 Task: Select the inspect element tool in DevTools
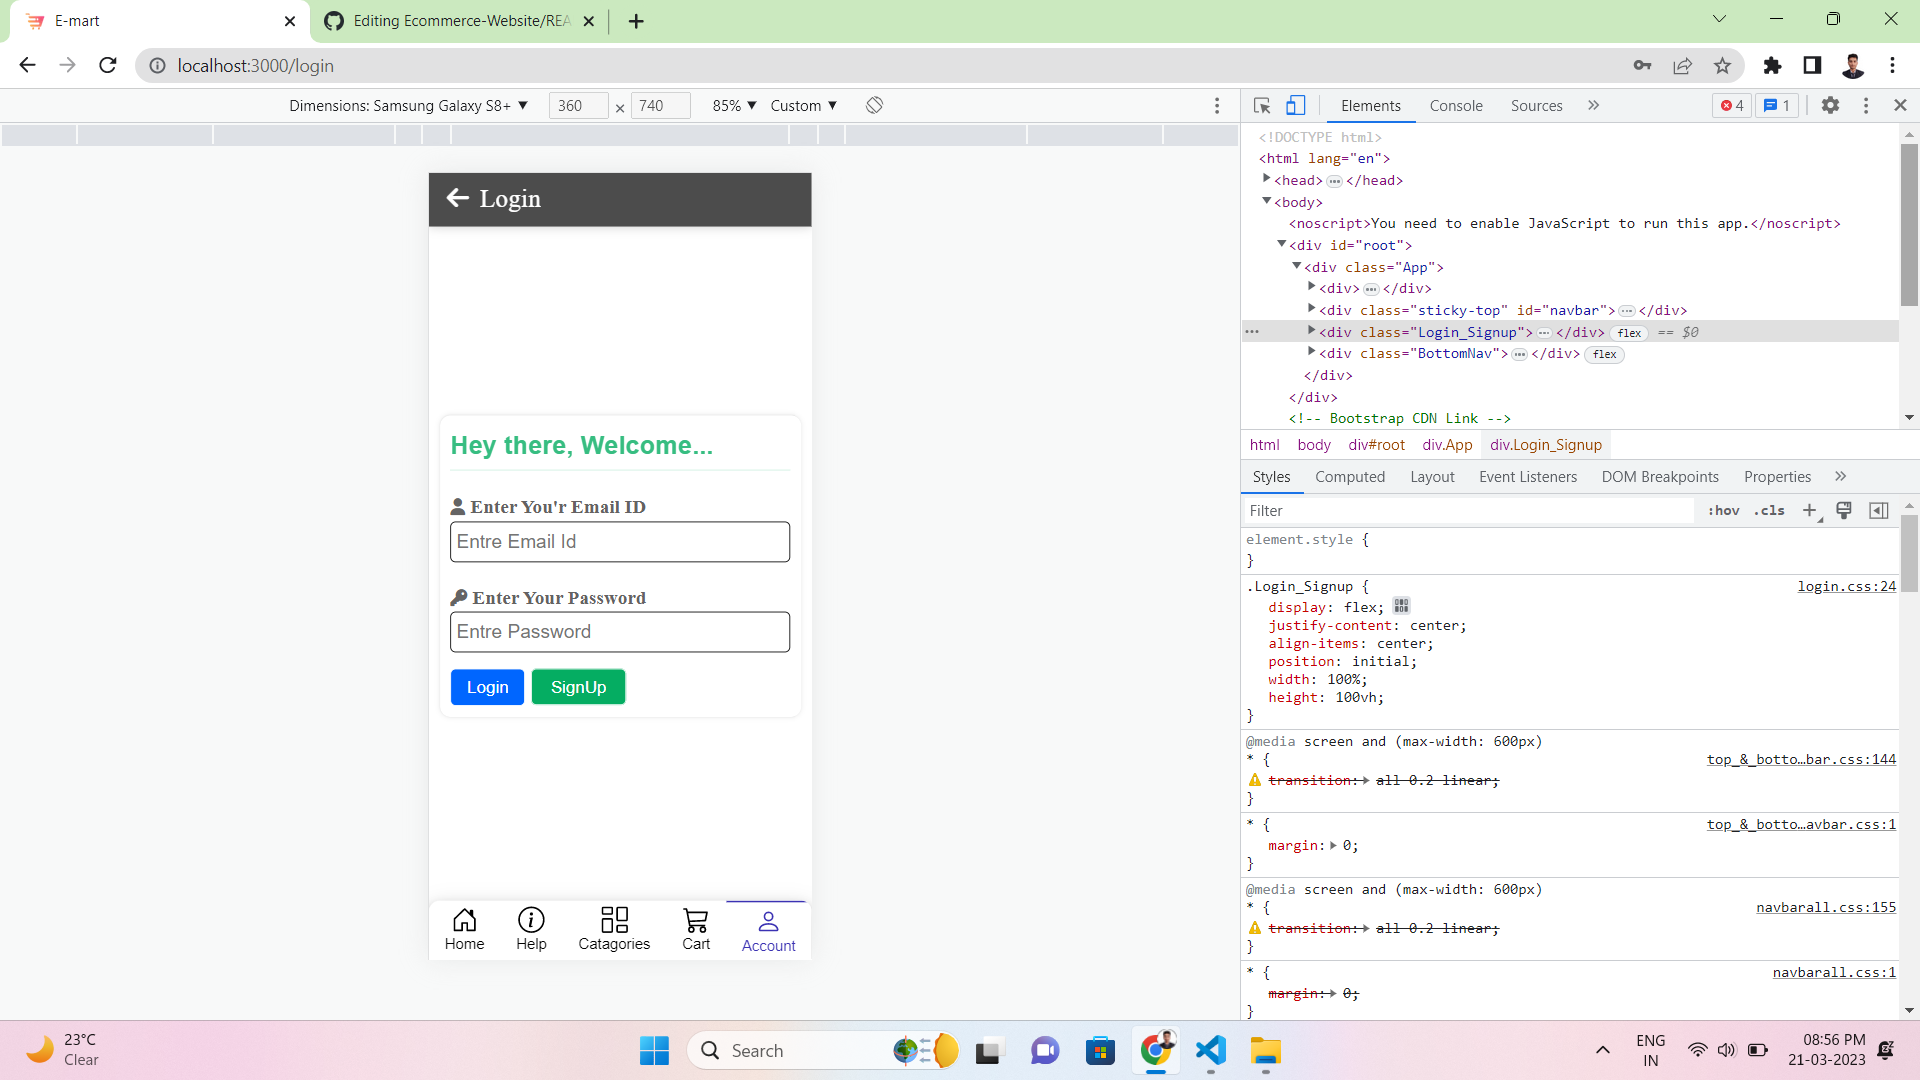(1260, 105)
